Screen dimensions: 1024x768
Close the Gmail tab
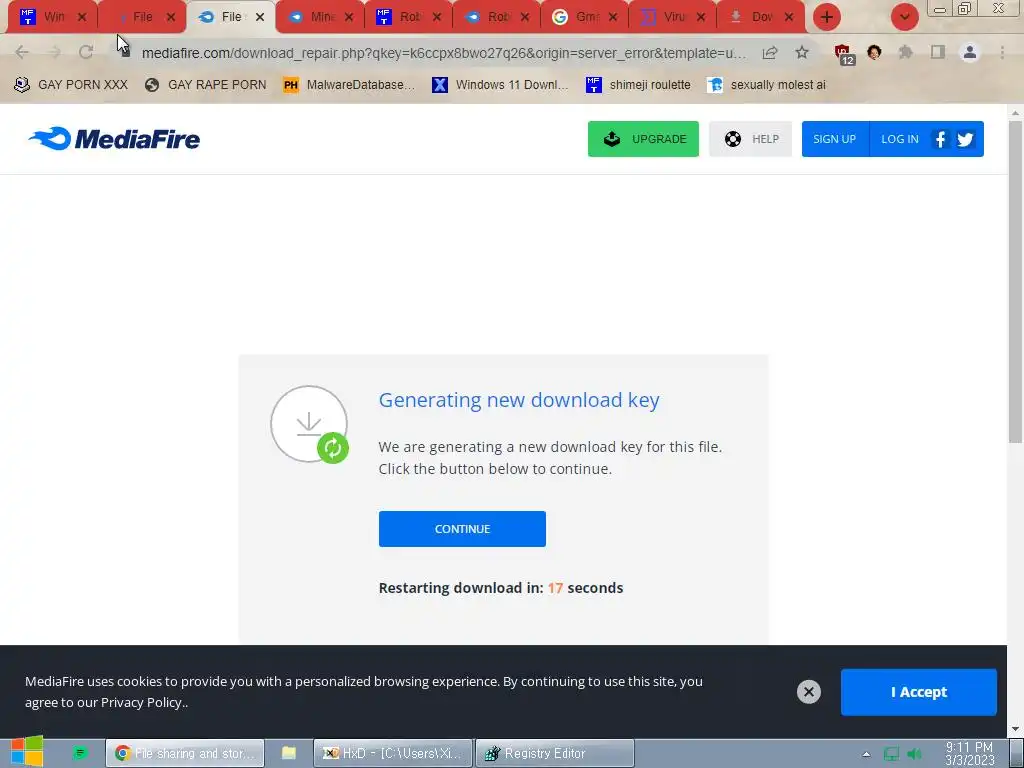tap(613, 17)
